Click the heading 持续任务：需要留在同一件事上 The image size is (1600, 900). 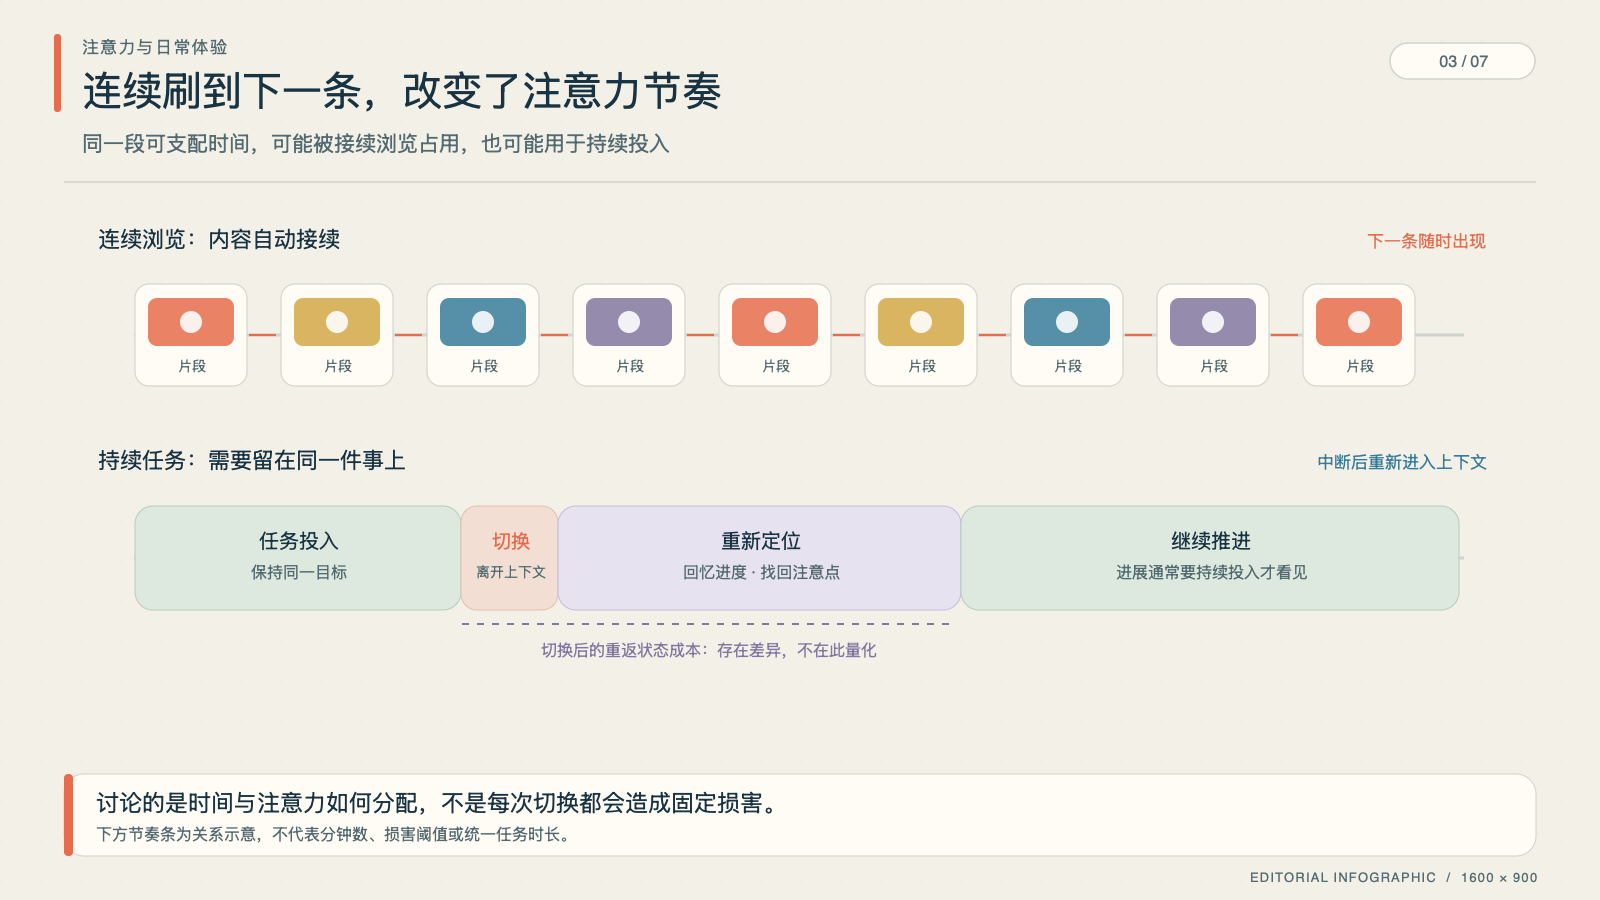coord(251,460)
